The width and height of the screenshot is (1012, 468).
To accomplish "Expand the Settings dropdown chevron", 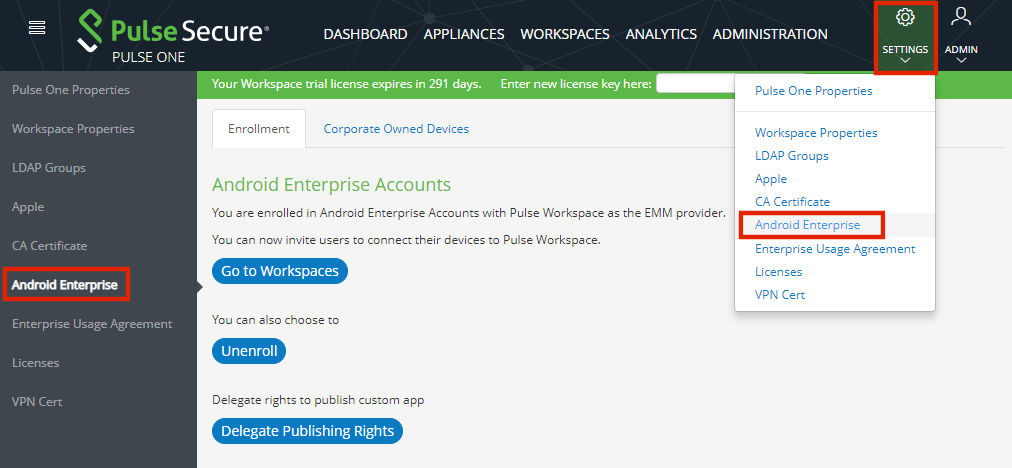I will [906, 61].
